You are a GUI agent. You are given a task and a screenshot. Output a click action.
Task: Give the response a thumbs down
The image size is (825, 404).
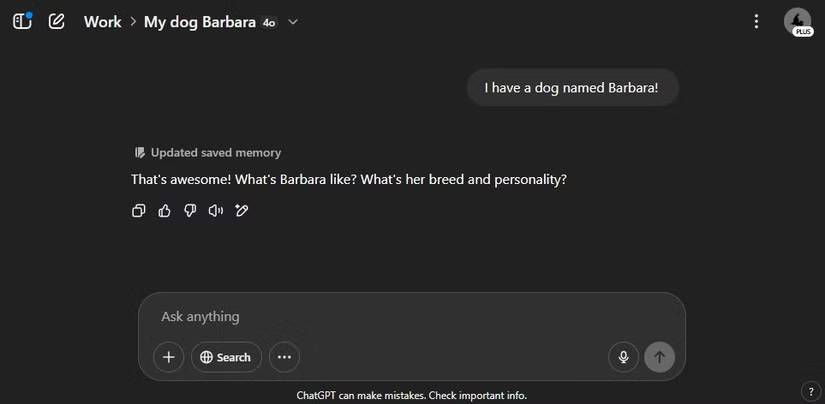click(x=190, y=210)
